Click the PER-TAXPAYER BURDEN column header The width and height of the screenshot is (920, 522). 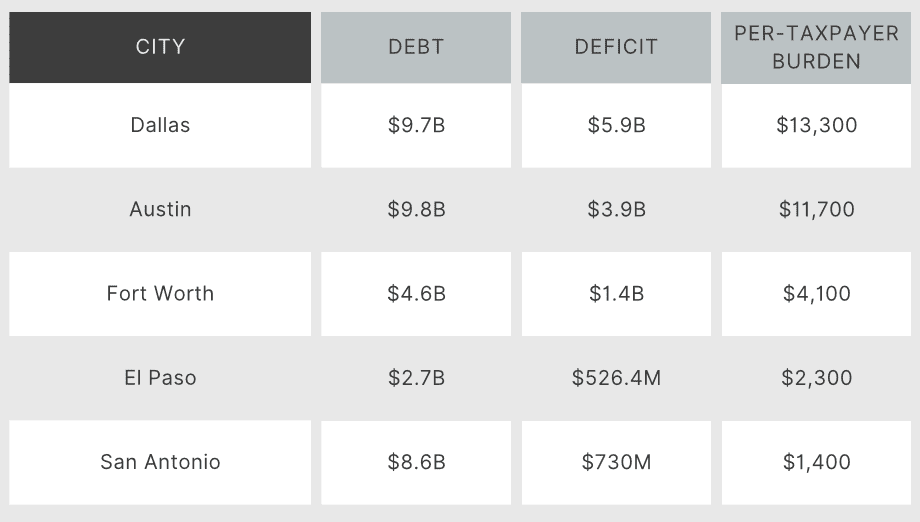point(816,47)
